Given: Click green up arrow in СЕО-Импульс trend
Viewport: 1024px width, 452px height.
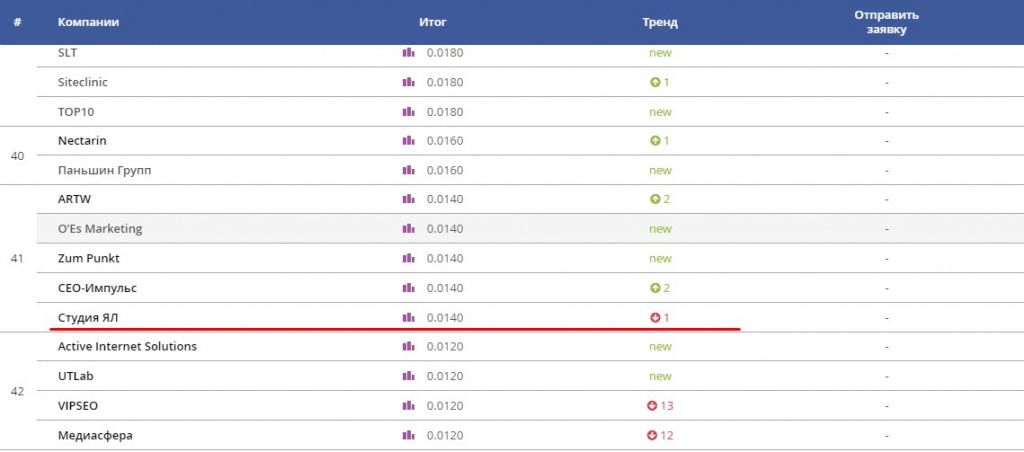Looking at the screenshot, I should (x=655, y=288).
